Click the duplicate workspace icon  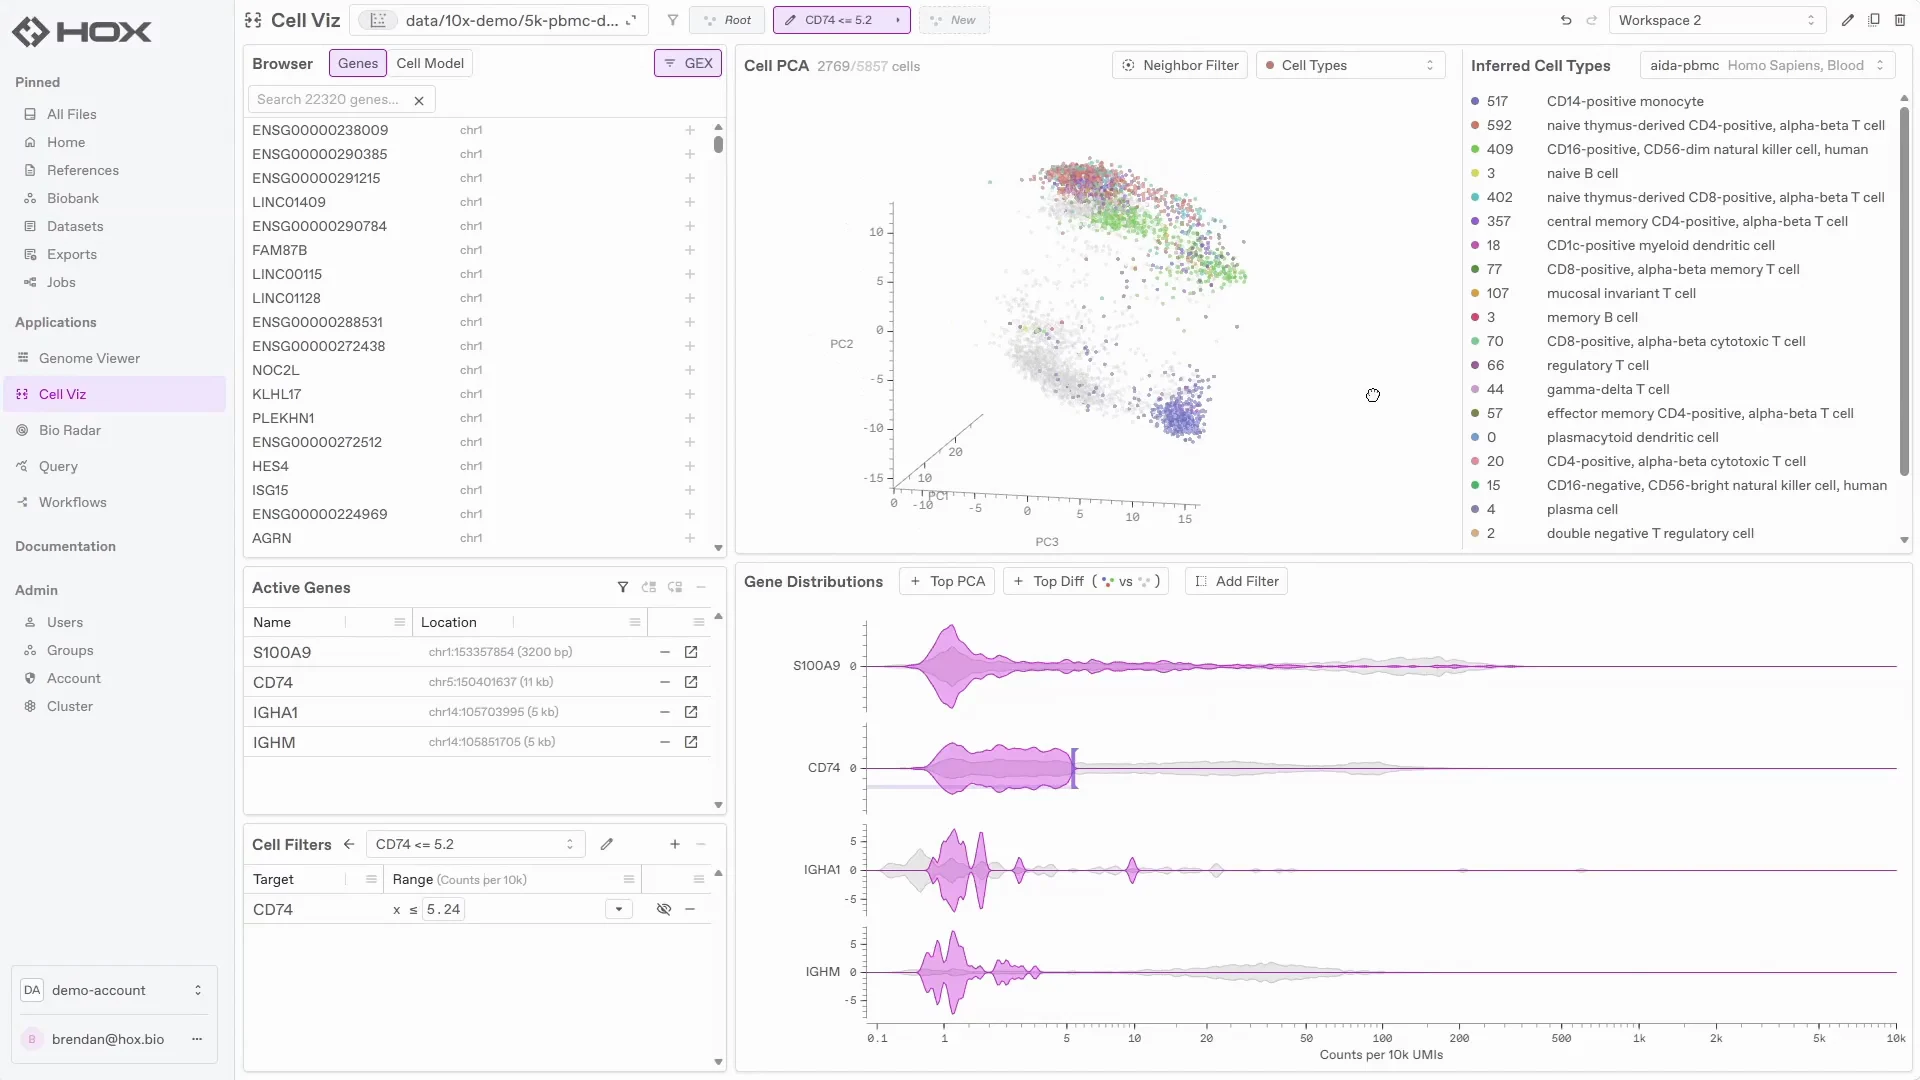pos(1874,20)
